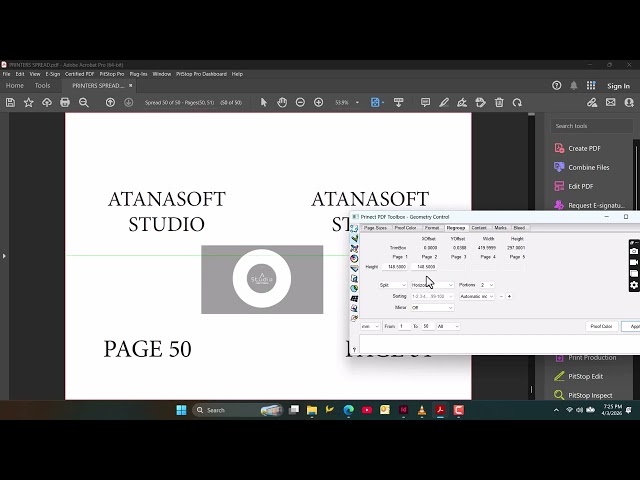The image size is (640, 480).
Task: Switch to Proof Color tab in Toolbox
Action: tap(405, 228)
